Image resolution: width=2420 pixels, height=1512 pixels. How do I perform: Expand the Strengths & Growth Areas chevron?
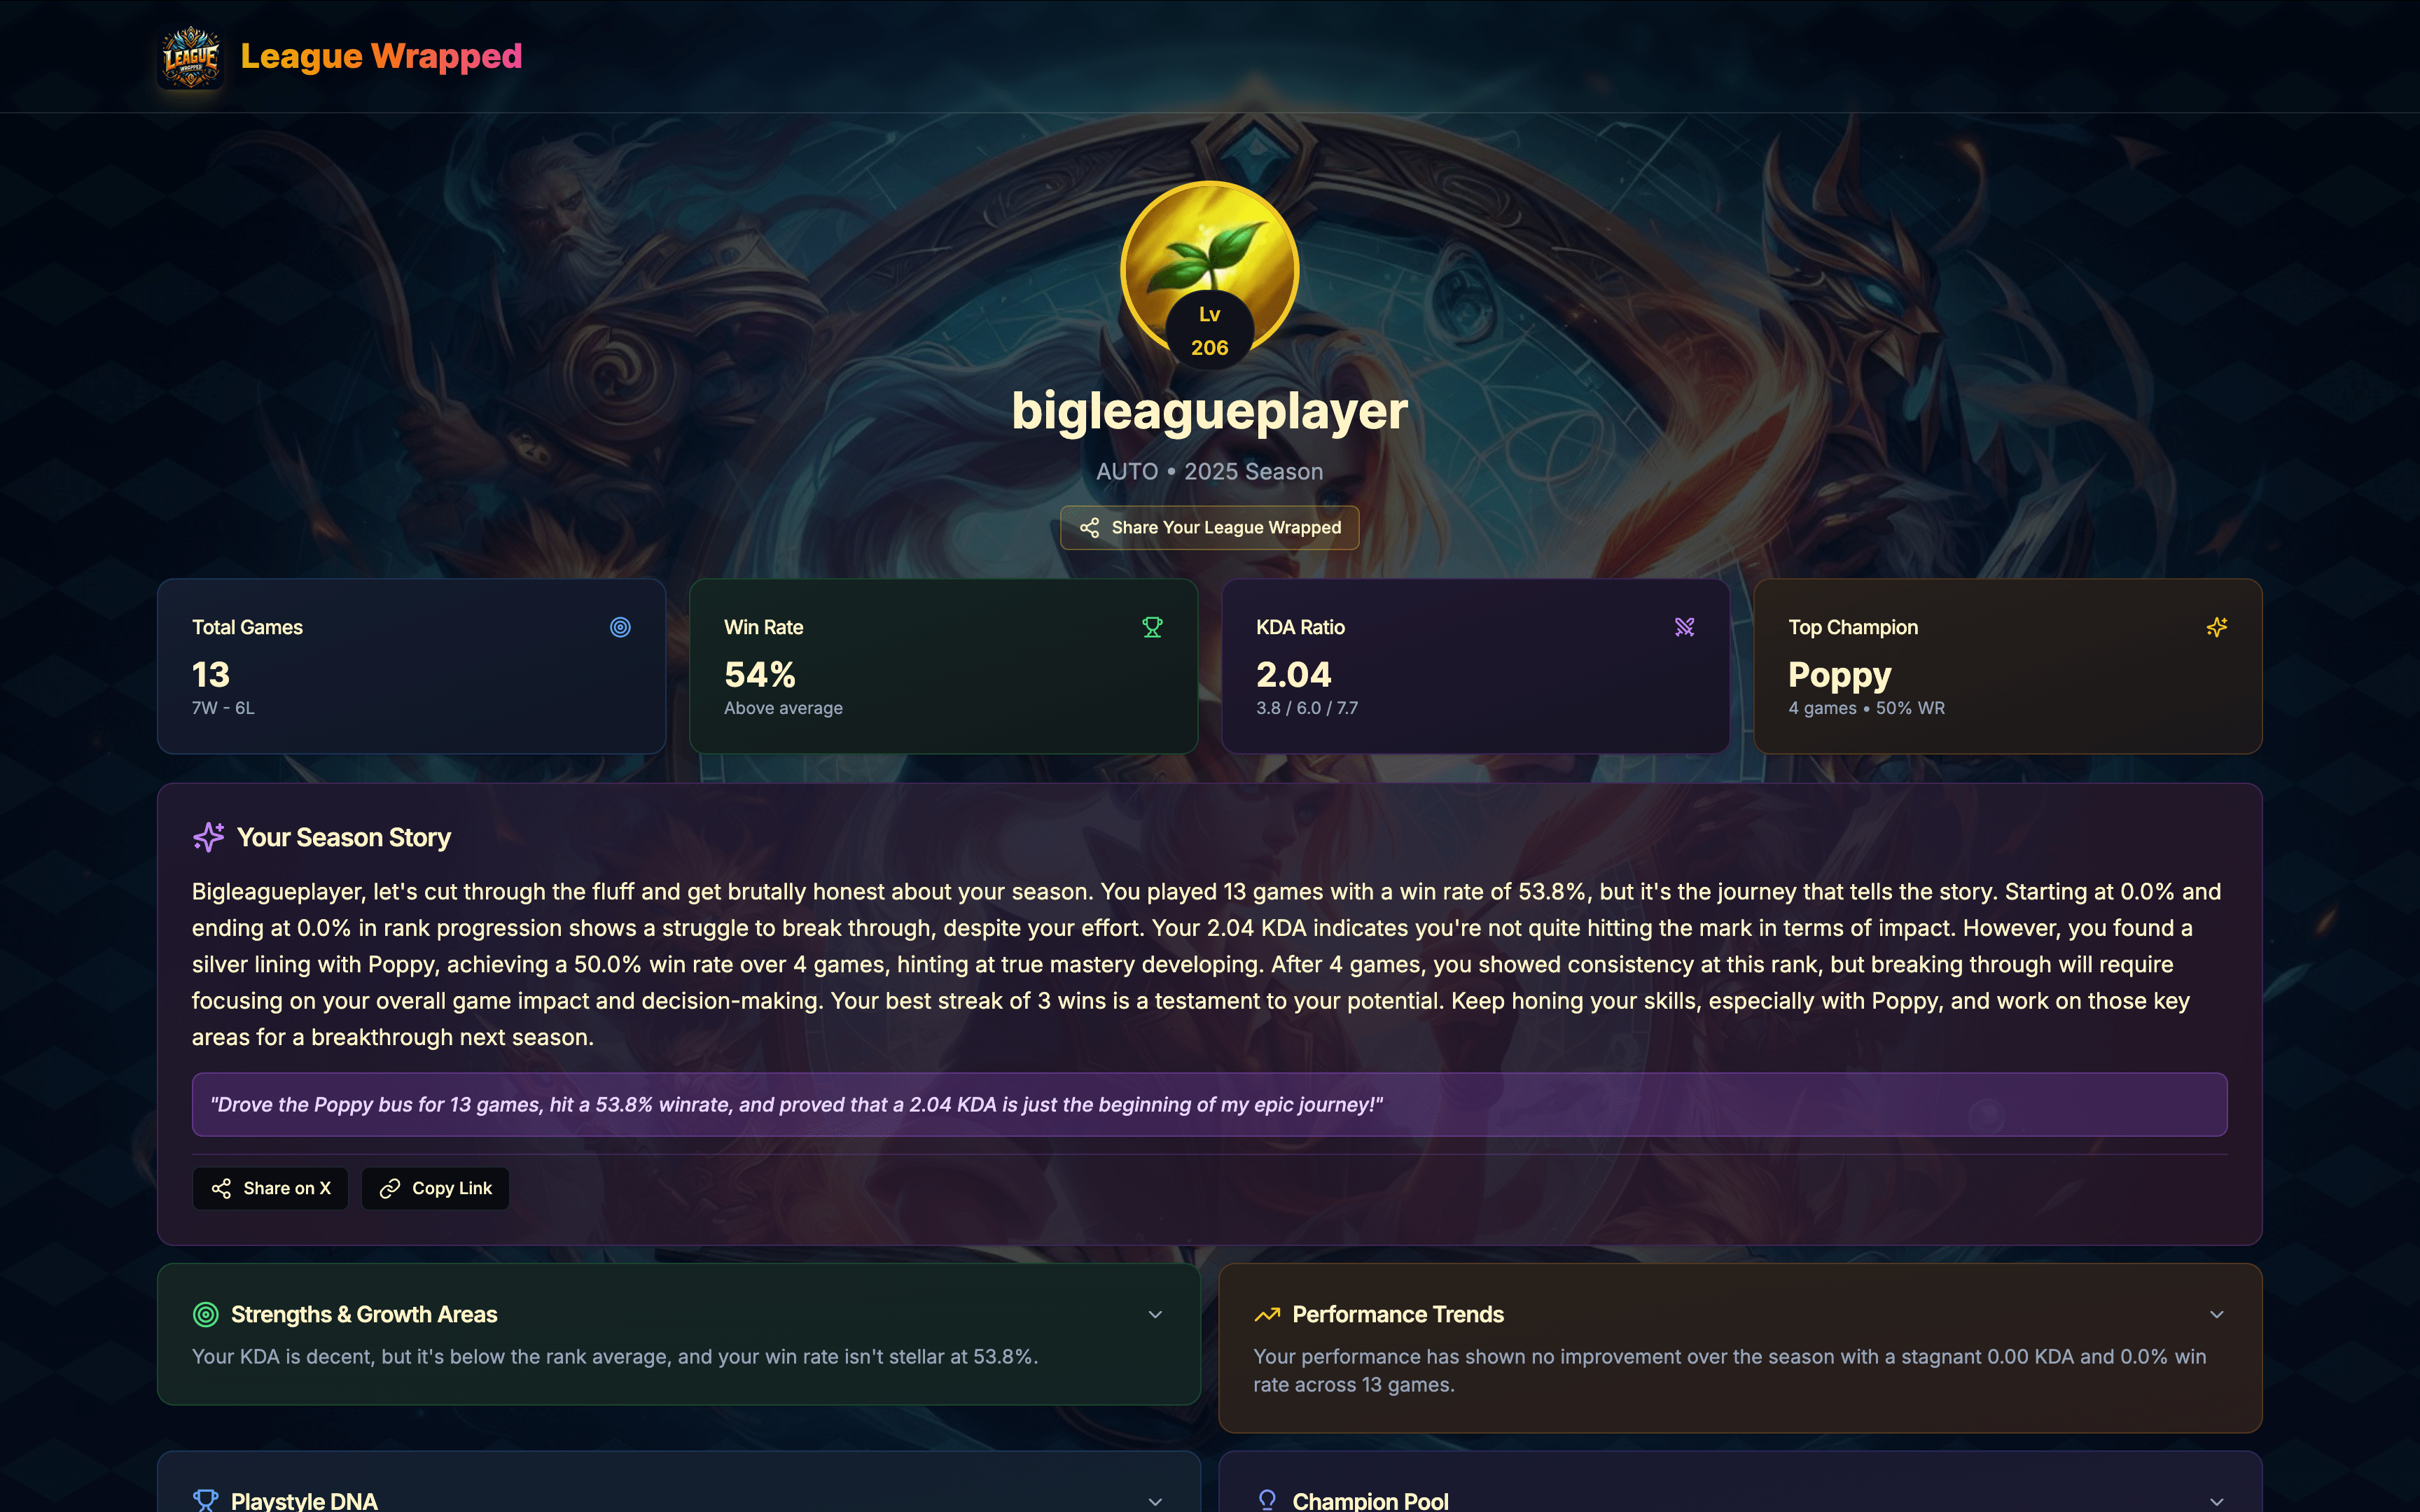tap(1155, 1314)
